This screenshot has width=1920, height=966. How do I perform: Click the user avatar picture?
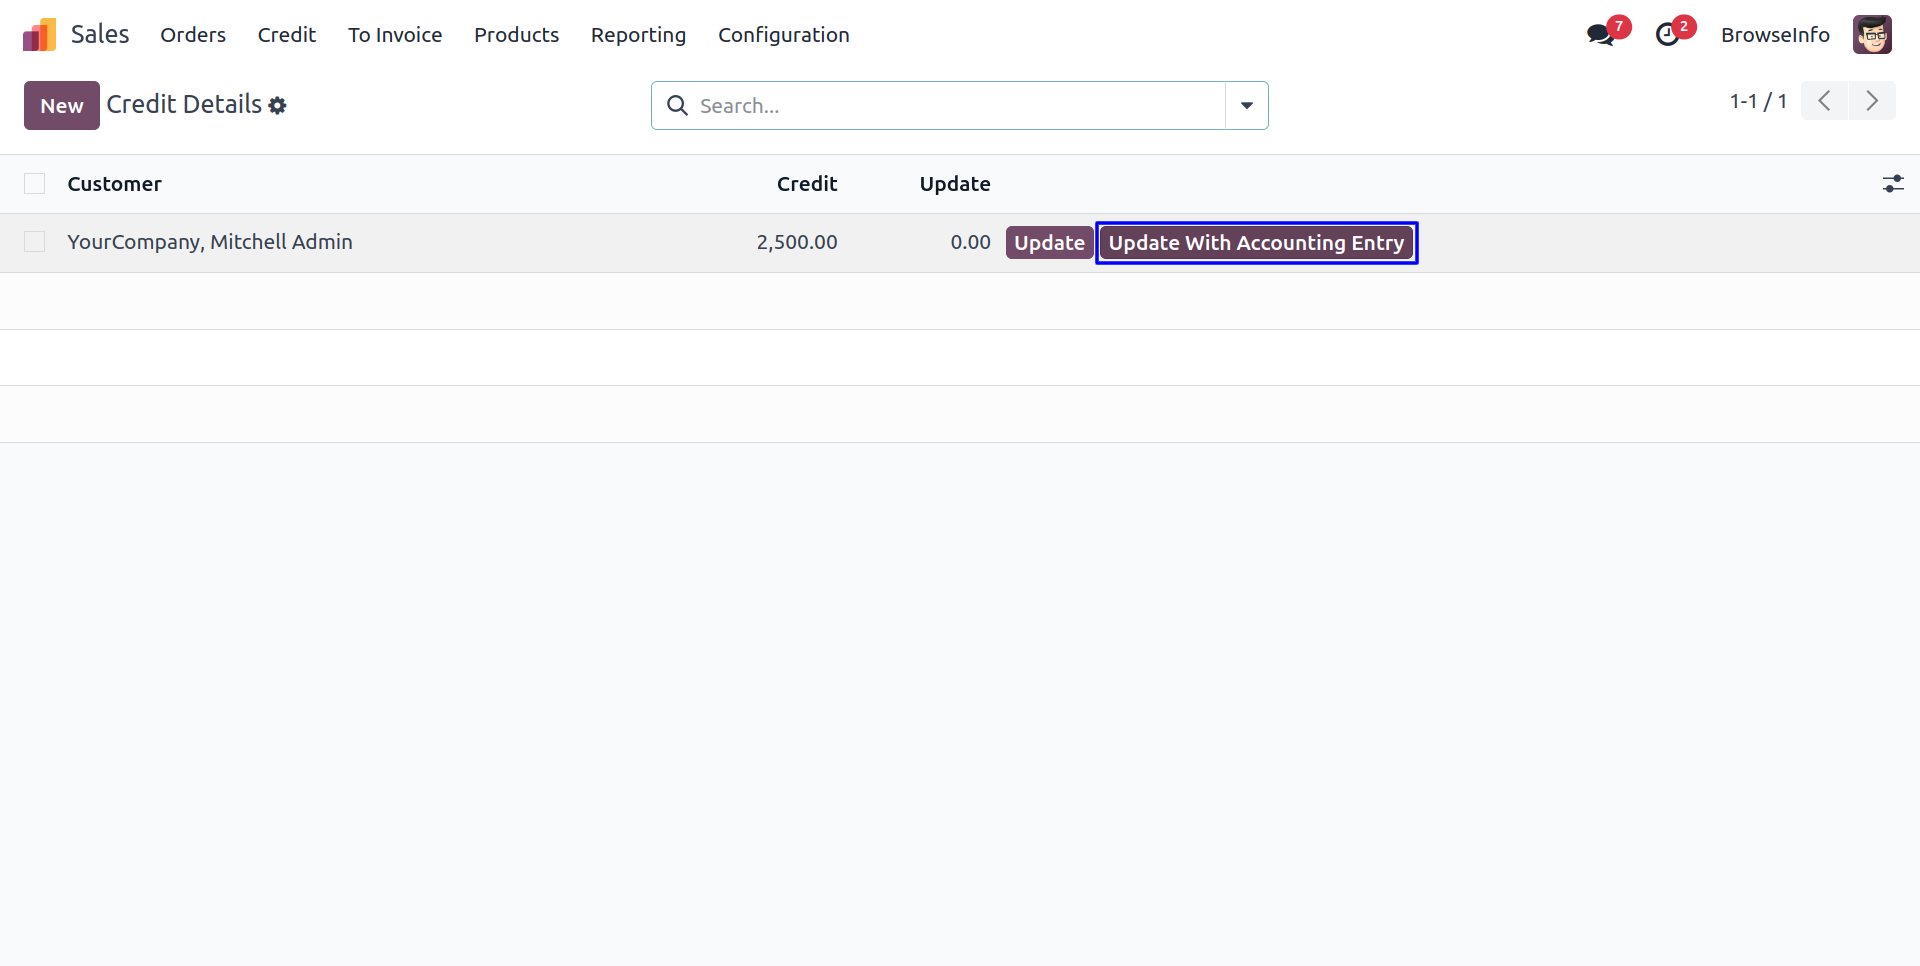[1871, 35]
